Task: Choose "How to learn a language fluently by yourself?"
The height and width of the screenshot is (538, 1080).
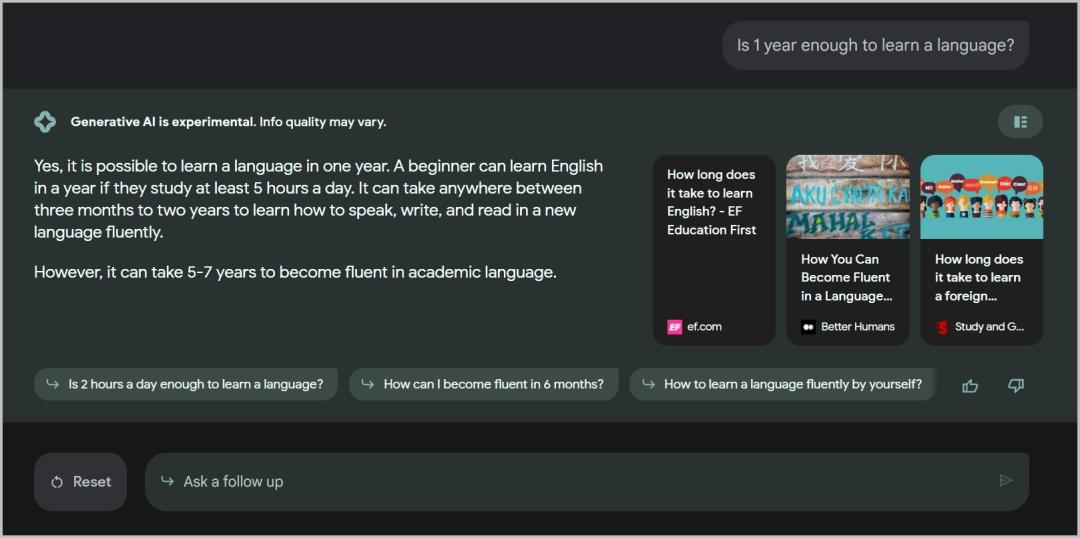Action: (782, 384)
